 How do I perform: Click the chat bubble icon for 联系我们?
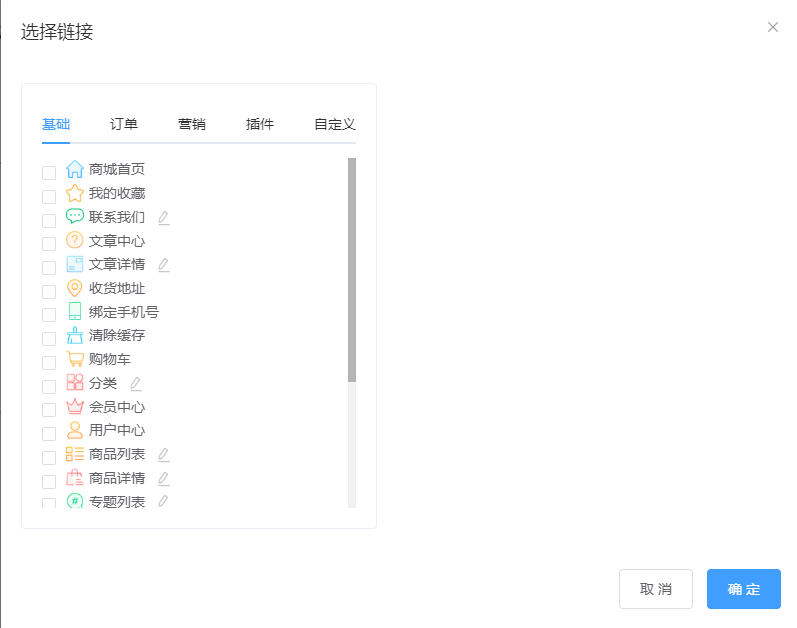tap(75, 216)
